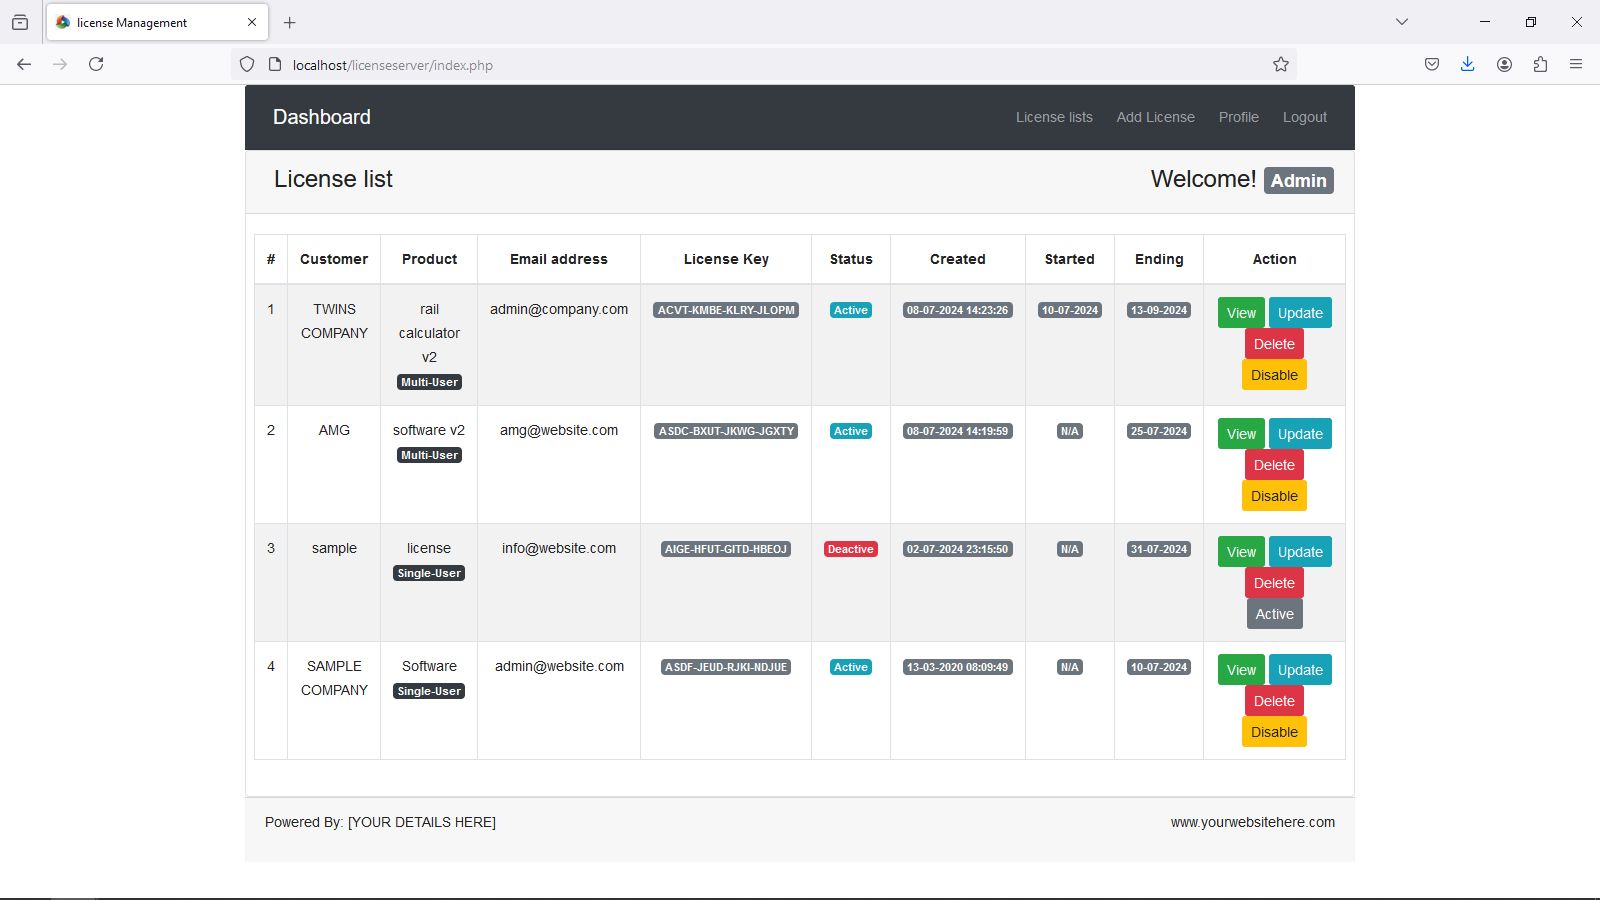Delete the SAMPLE COMPANY license
The width and height of the screenshot is (1600, 900).
point(1274,701)
